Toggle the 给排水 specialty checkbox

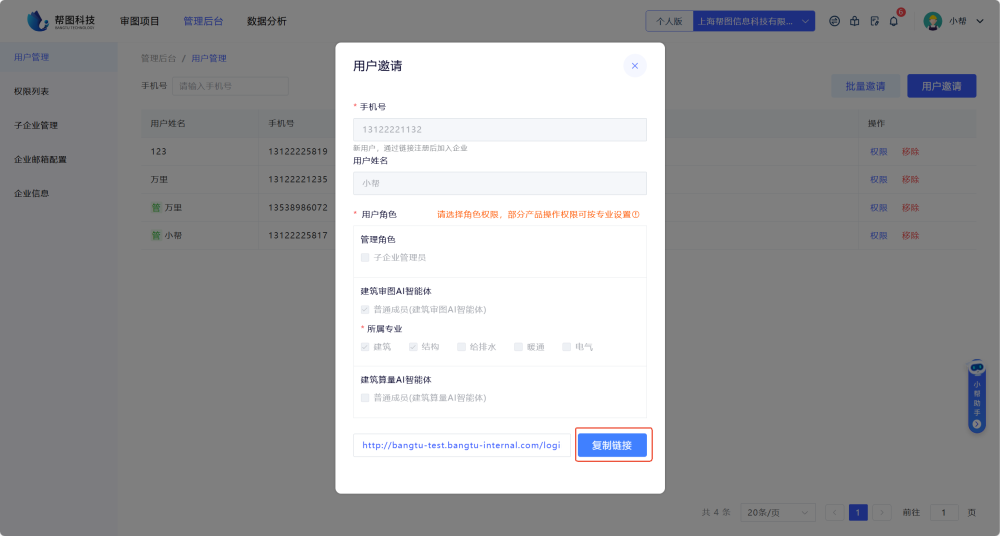pyautogui.click(x=461, y=347)
